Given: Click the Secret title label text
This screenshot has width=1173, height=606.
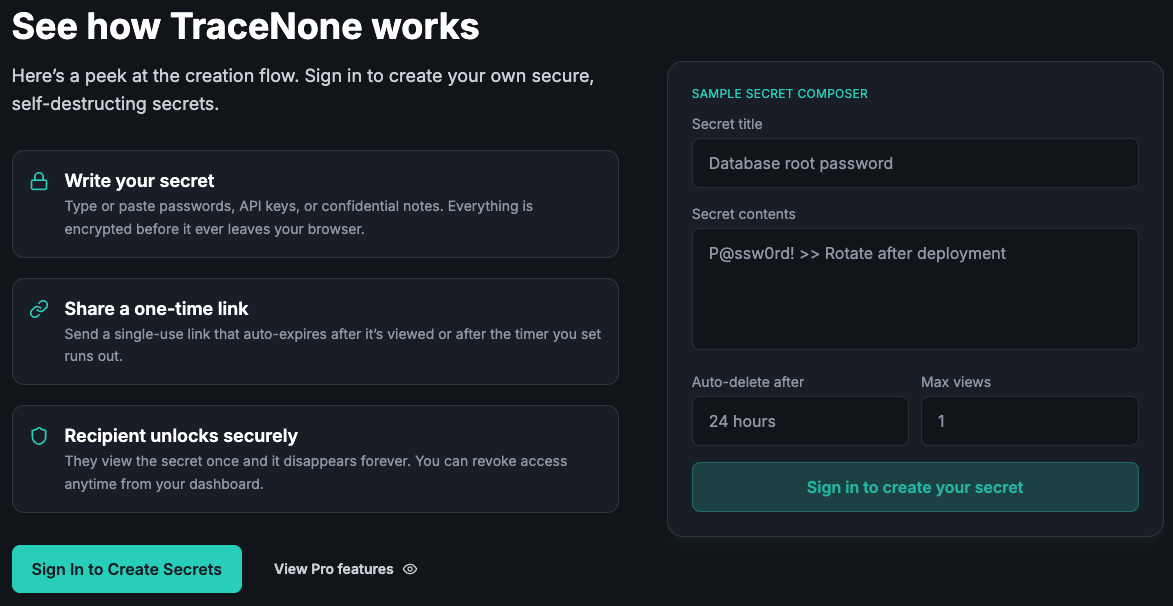Looking at the screenshot, I should click(727, 124).
